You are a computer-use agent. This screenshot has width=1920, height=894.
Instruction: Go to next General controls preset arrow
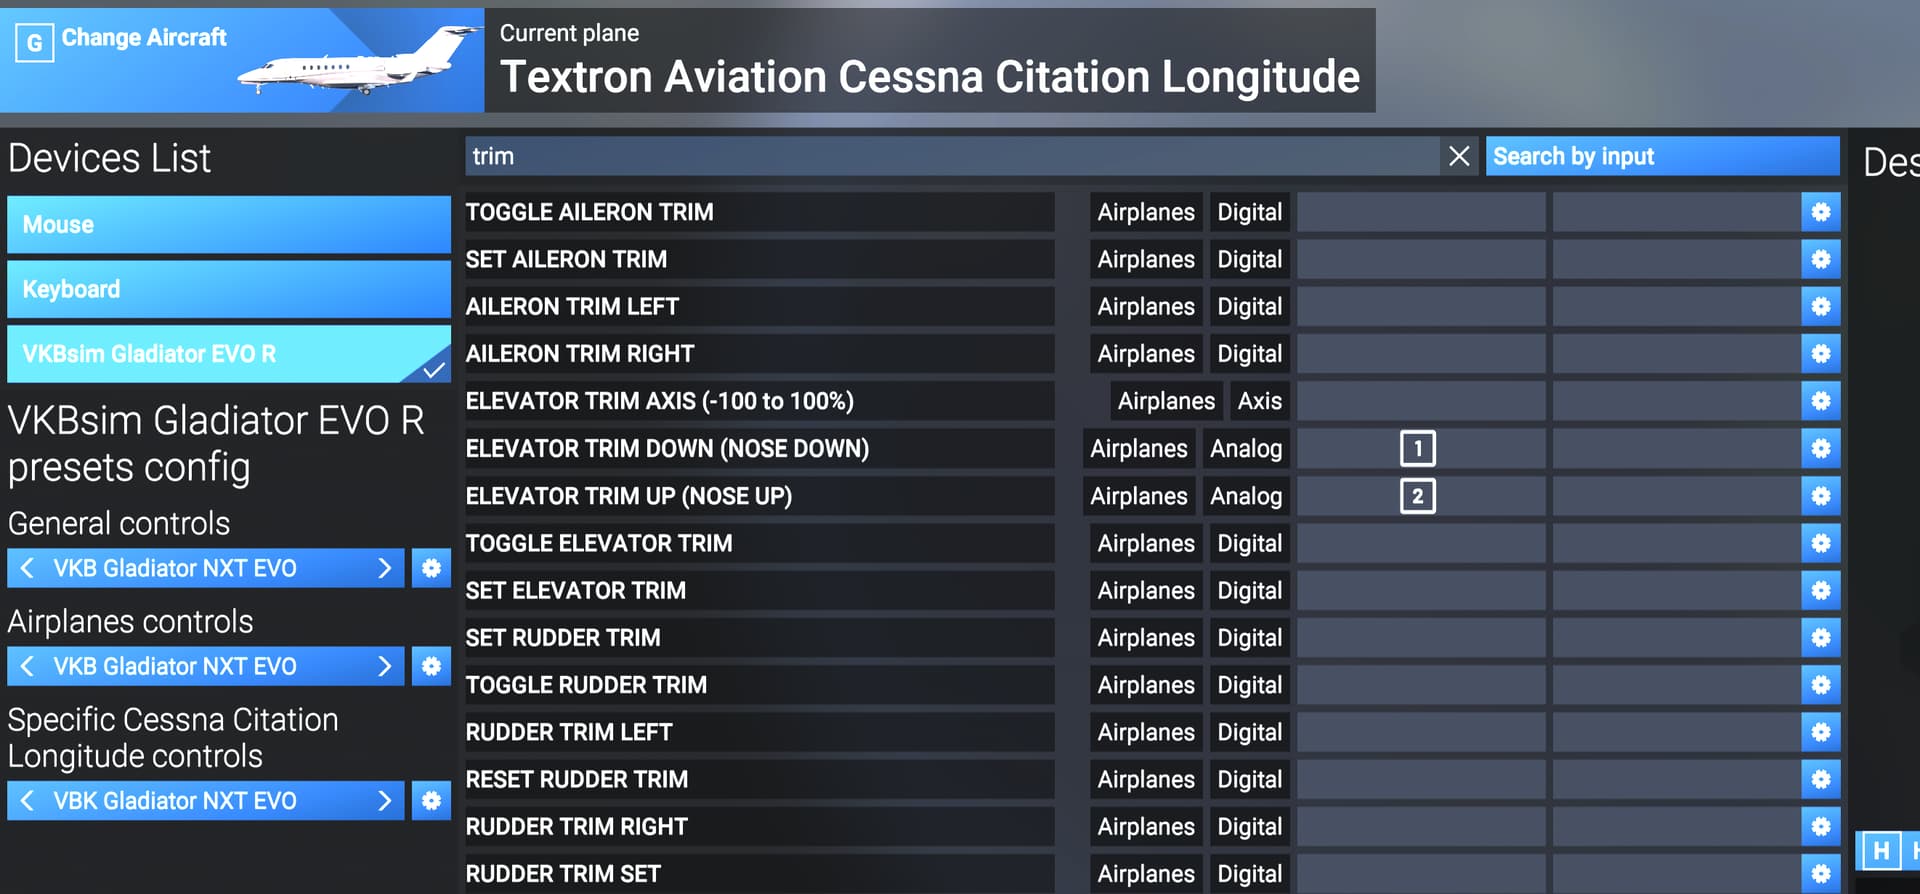(x=384, y=568)
